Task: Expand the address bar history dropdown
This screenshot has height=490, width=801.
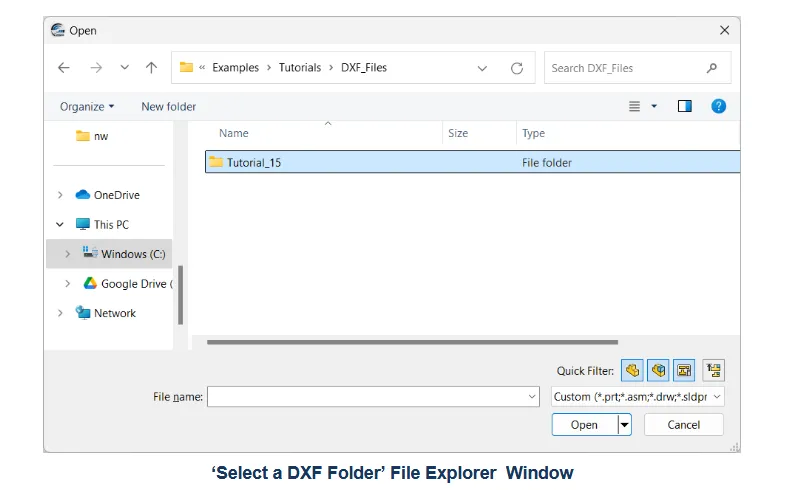Action: pyautogui.click(x=482, y=68)
